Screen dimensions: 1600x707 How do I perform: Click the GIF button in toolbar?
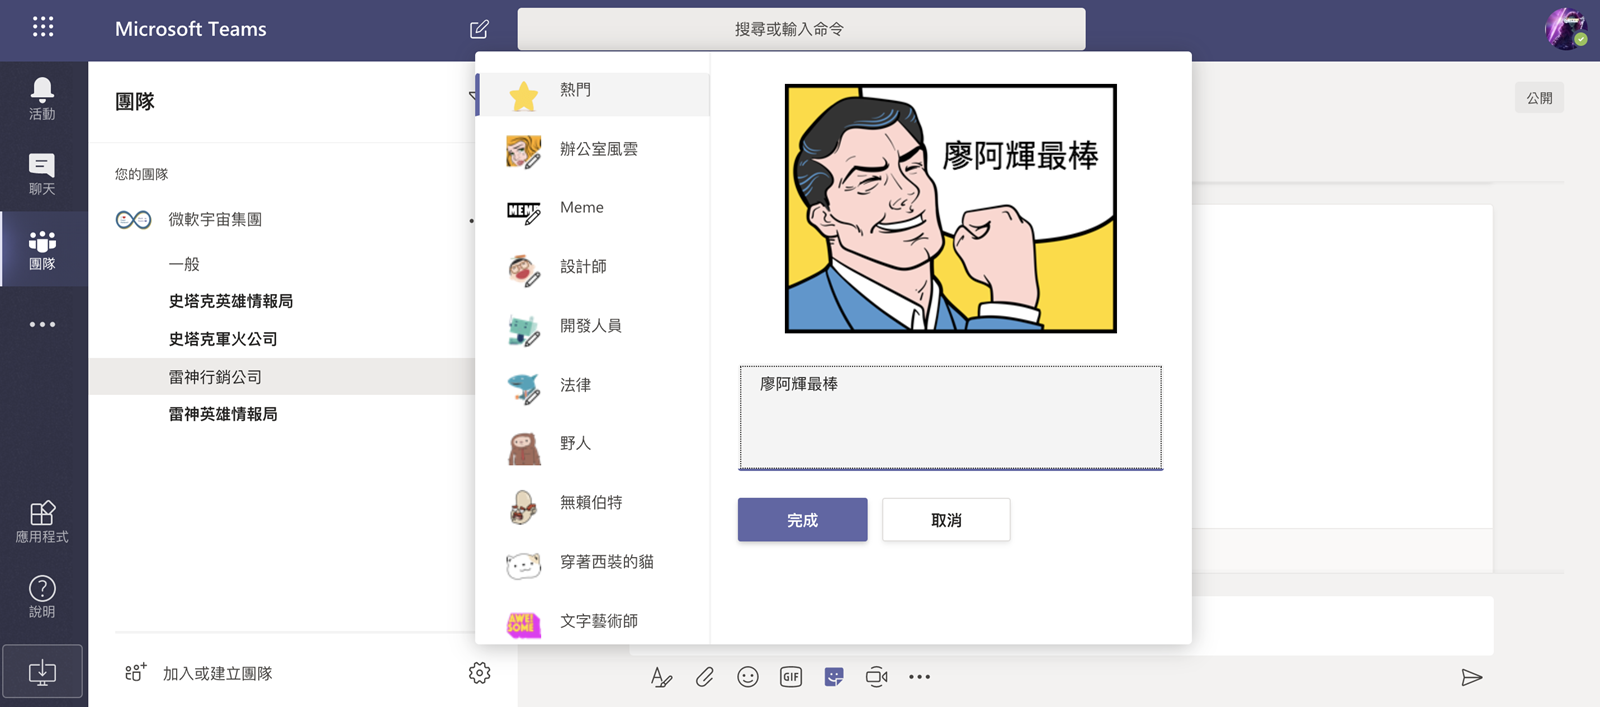click(x=791, y=677)
